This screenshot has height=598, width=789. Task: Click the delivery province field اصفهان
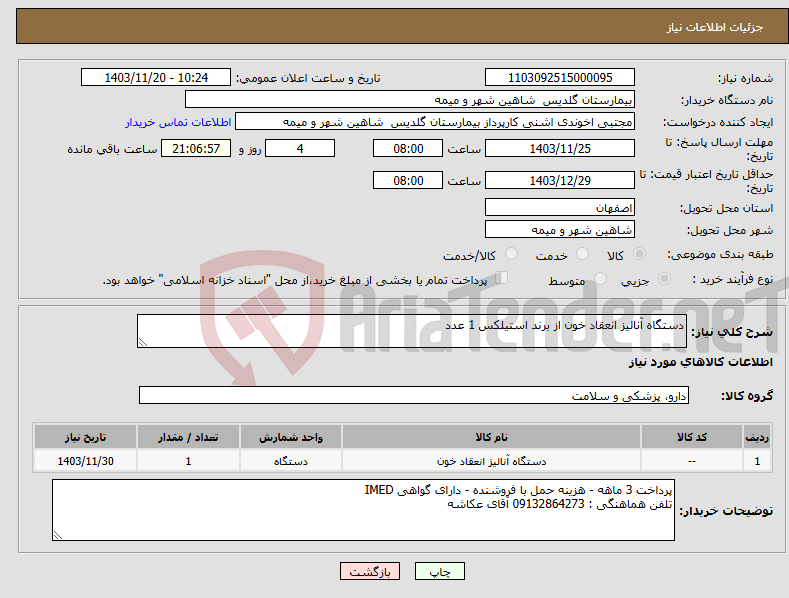click(x=560, y=207)
